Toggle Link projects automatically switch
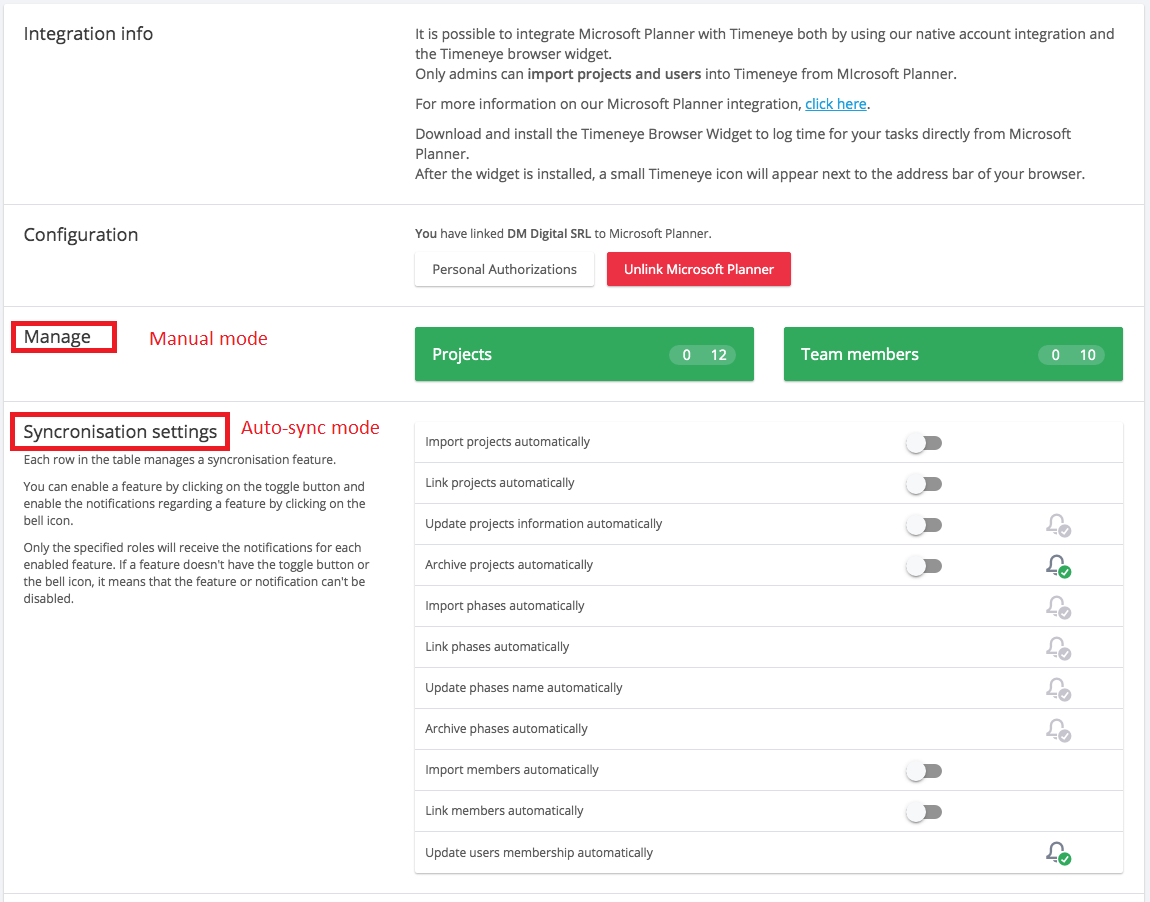Viewport: 1150px width, 902px height. point(923,484)
